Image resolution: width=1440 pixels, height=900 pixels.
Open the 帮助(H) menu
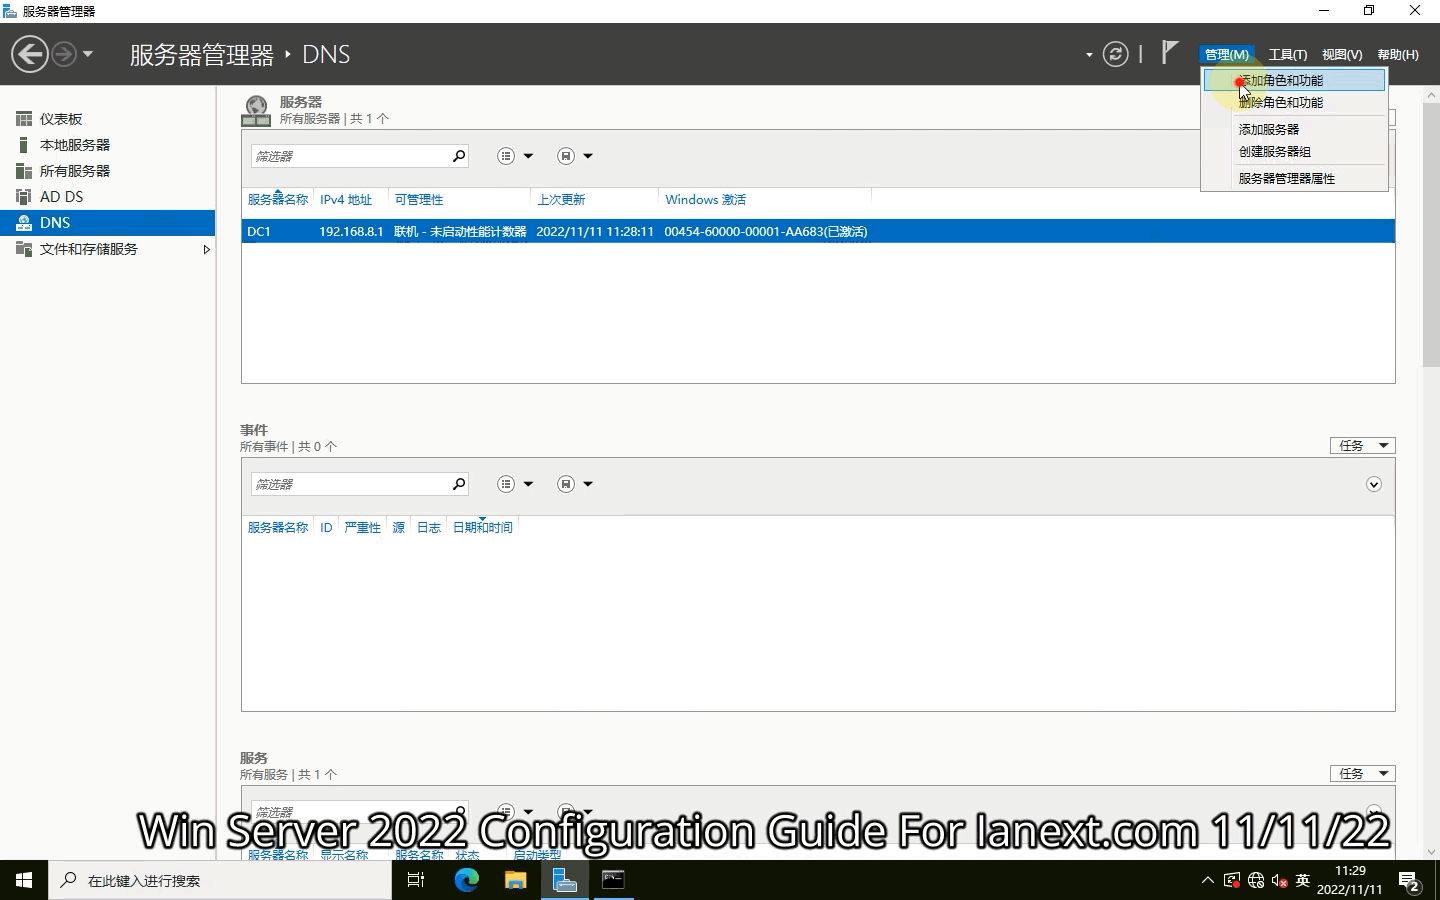(x=1398, y=54)
